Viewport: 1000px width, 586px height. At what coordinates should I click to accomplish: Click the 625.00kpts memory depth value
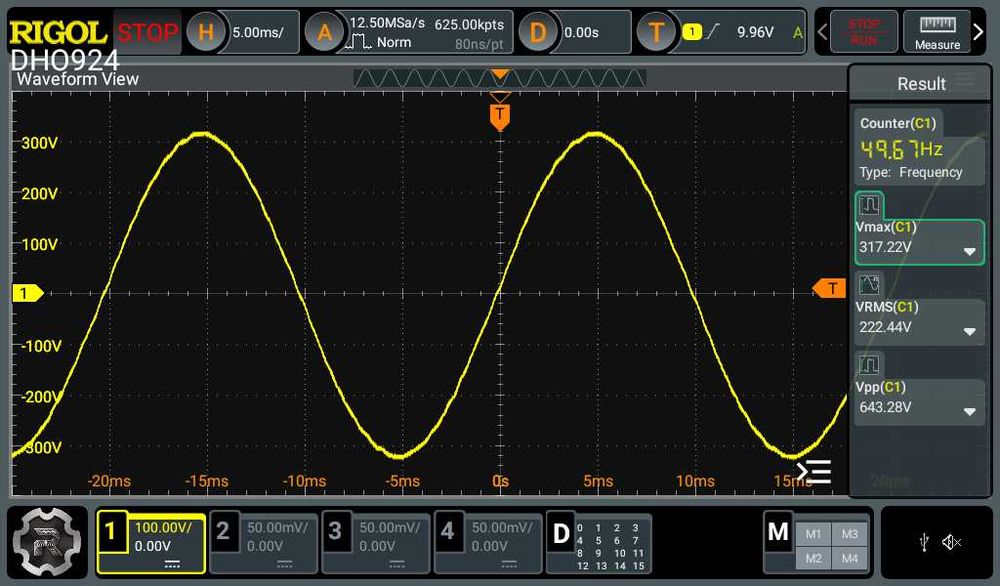point(469,24)
